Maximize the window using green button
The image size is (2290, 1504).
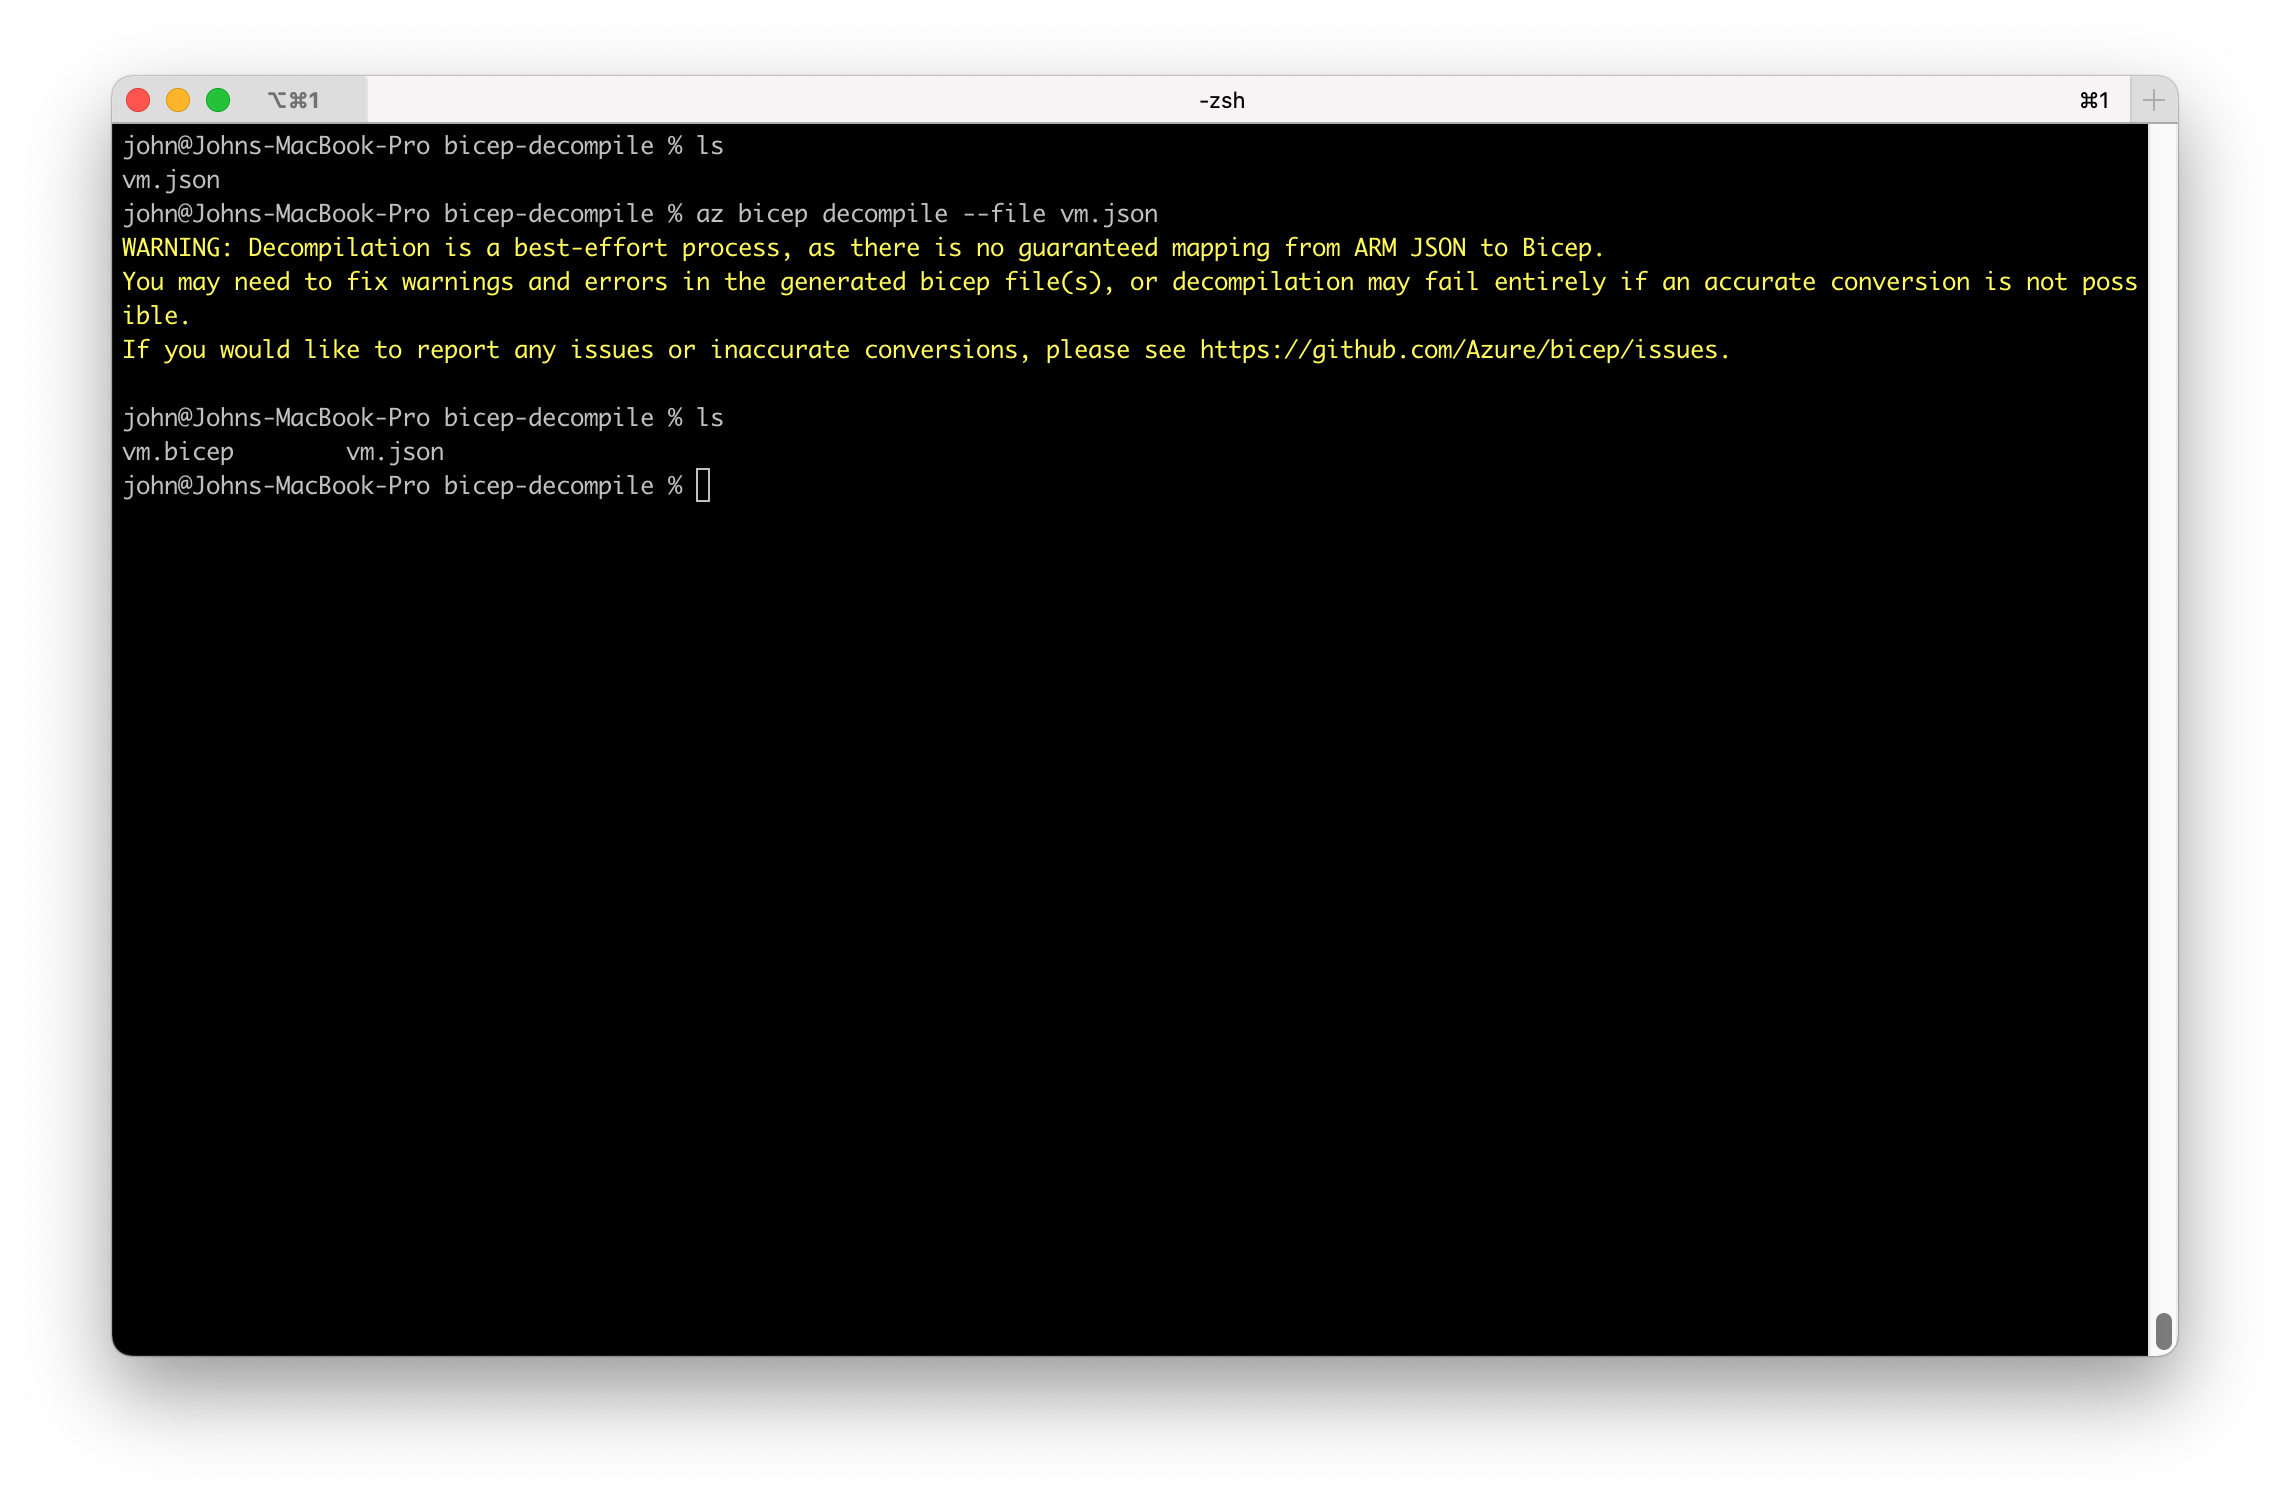218,100
